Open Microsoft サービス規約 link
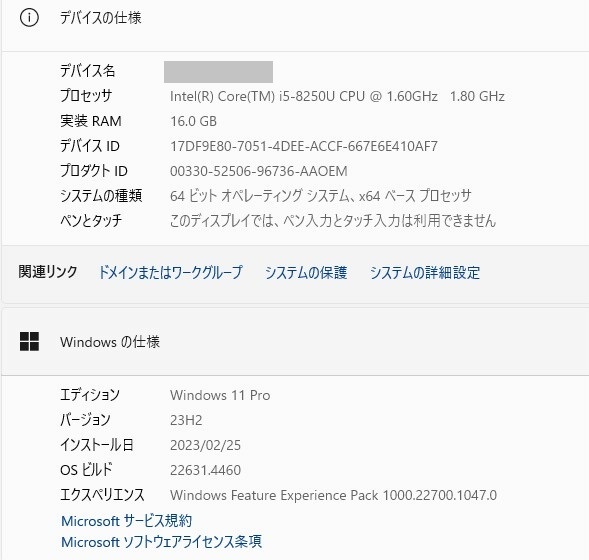The height and width of the screenshot is (560, 589). 126,521
